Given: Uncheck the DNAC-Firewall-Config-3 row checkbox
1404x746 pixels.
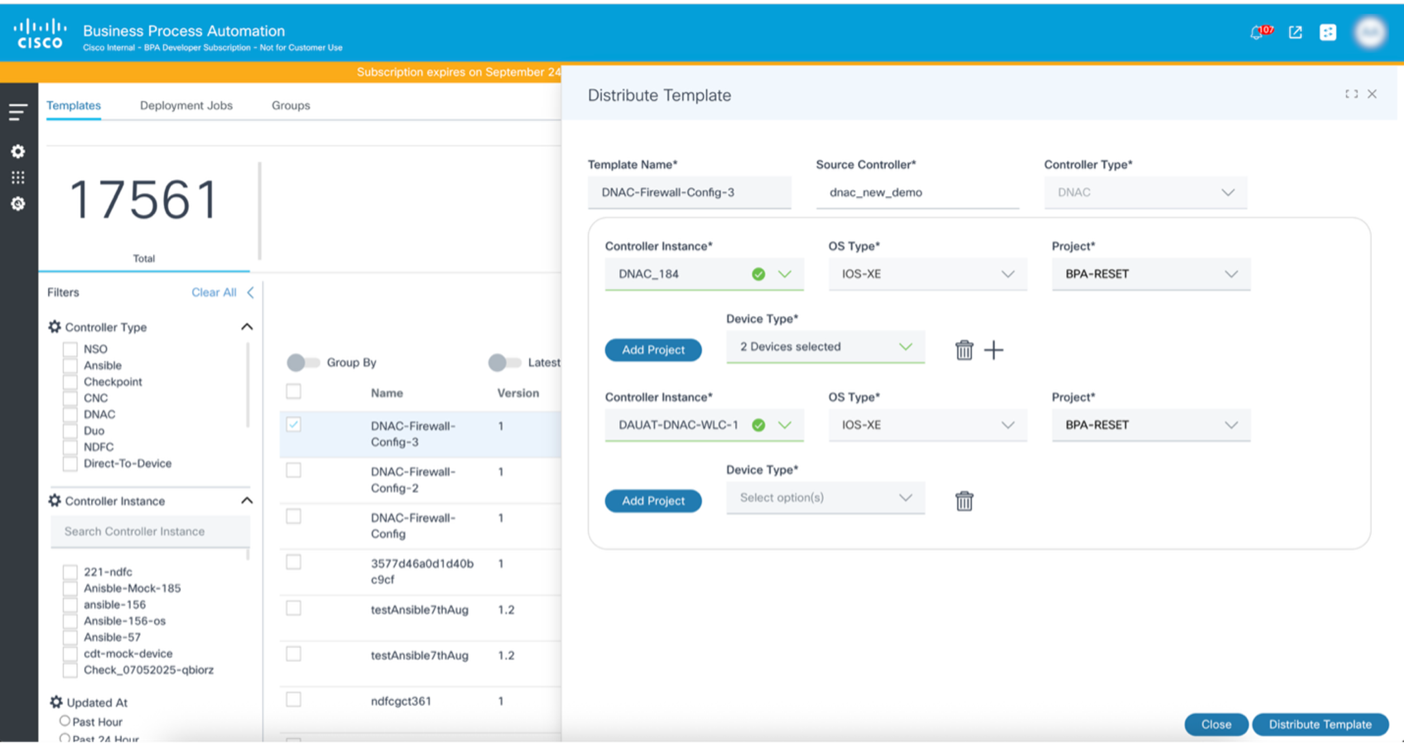Looking at the screenshot, I should click(x=293, y=424).
